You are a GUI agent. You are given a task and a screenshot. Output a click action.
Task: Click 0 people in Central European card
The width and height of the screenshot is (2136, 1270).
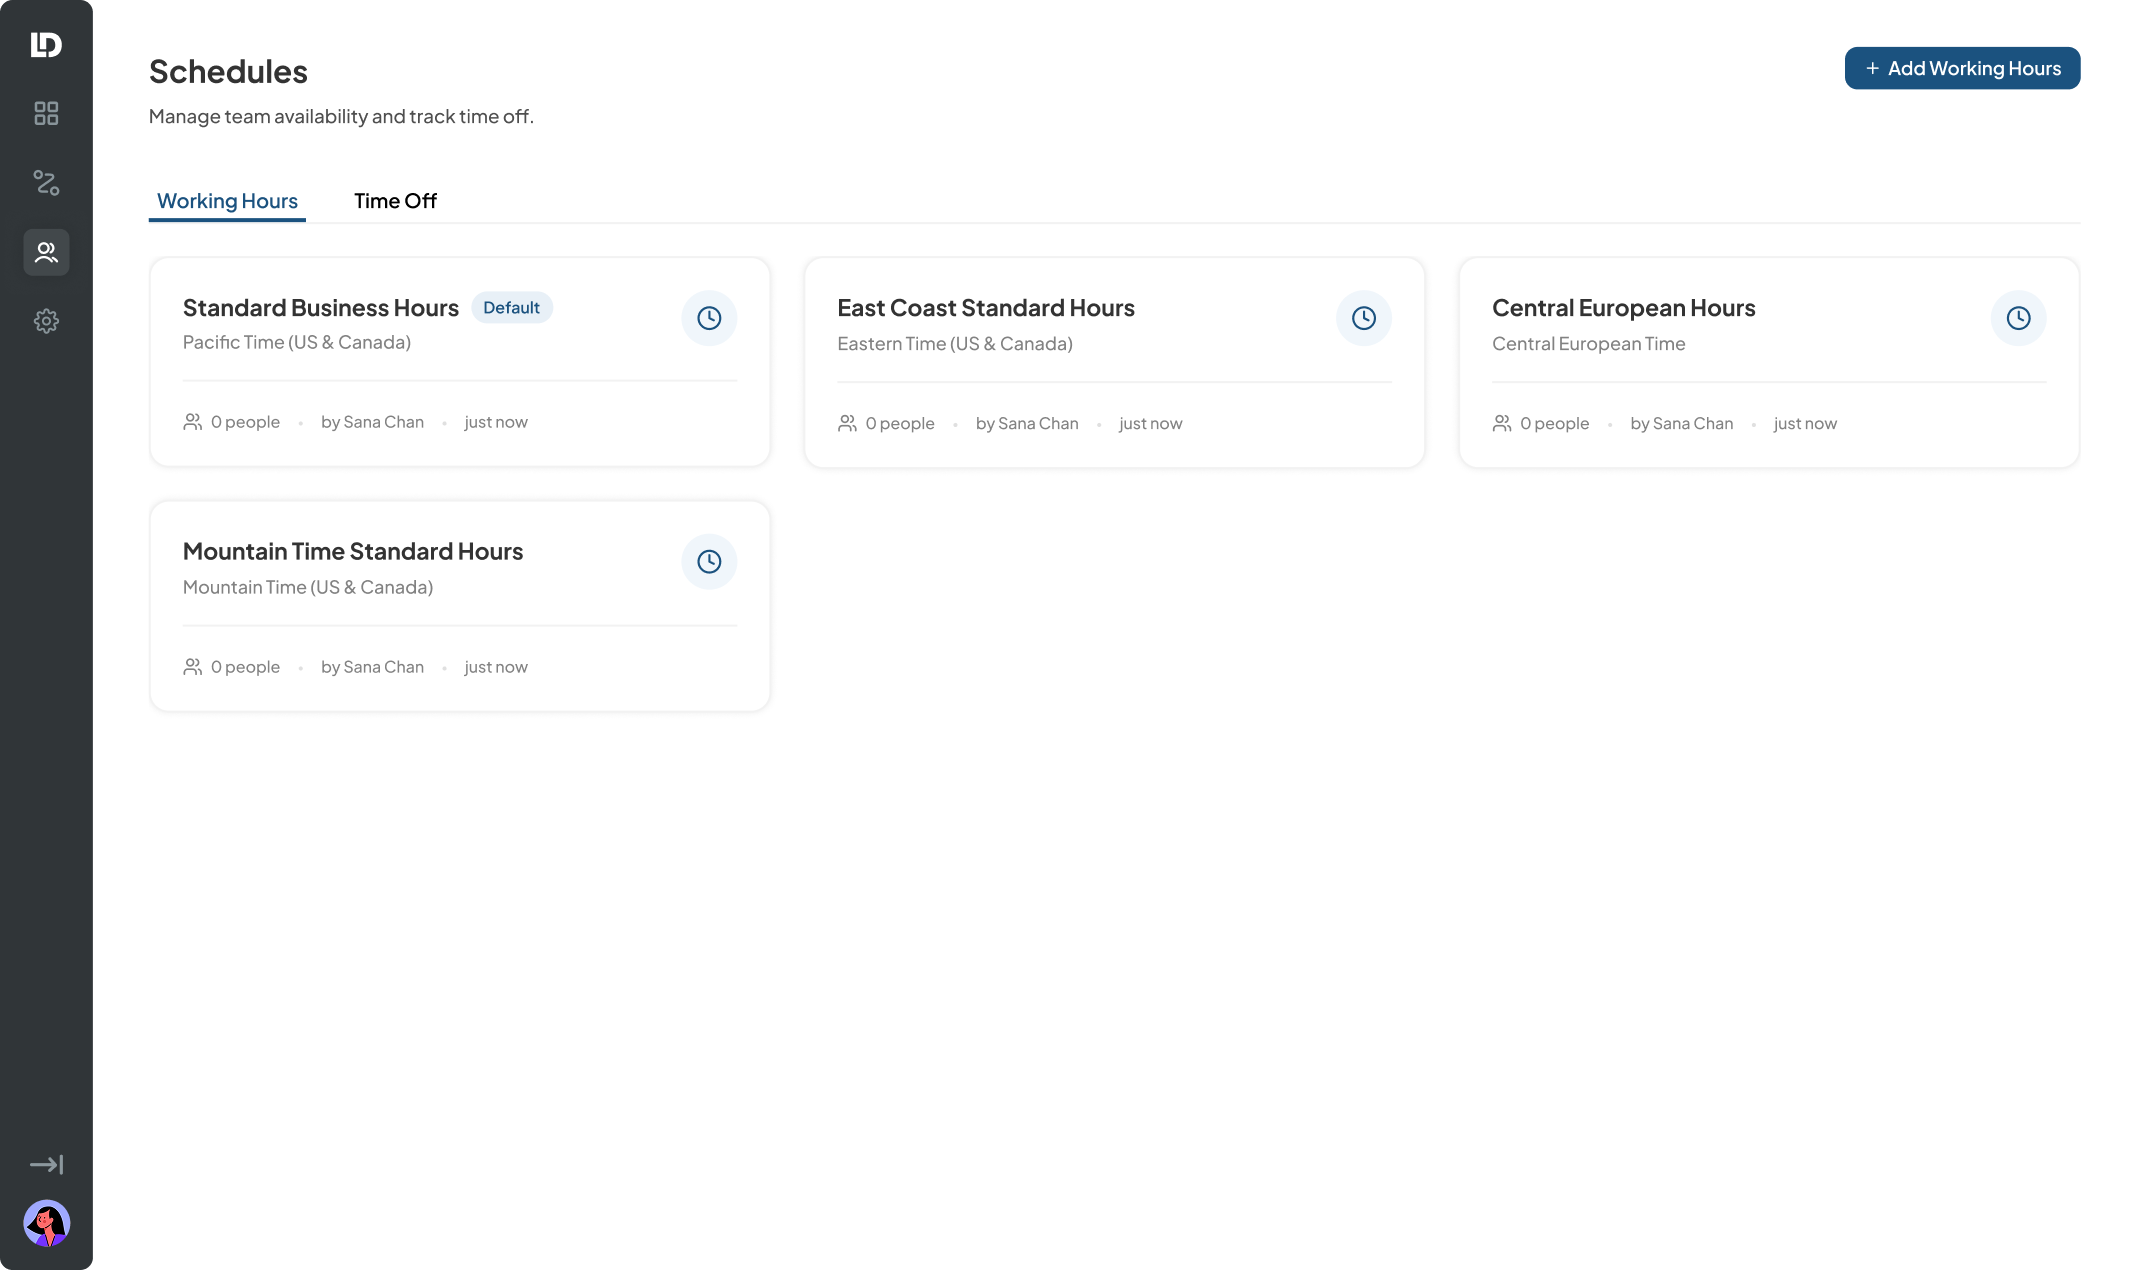point(1555,423)
